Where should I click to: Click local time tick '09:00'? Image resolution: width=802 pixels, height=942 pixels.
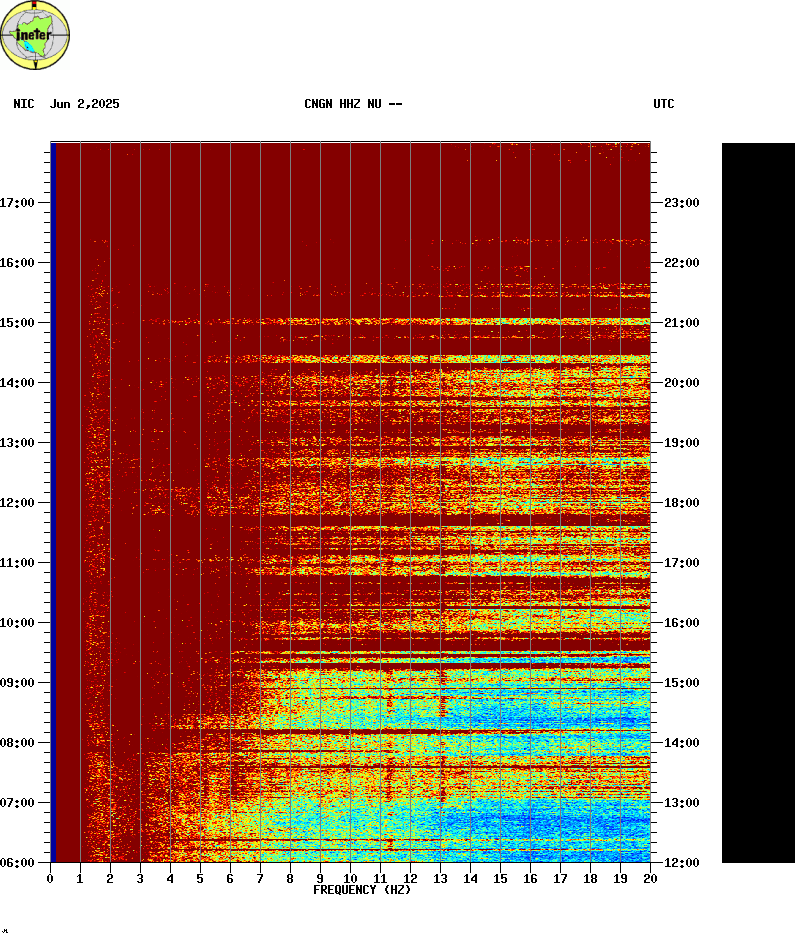coord(17,683)
